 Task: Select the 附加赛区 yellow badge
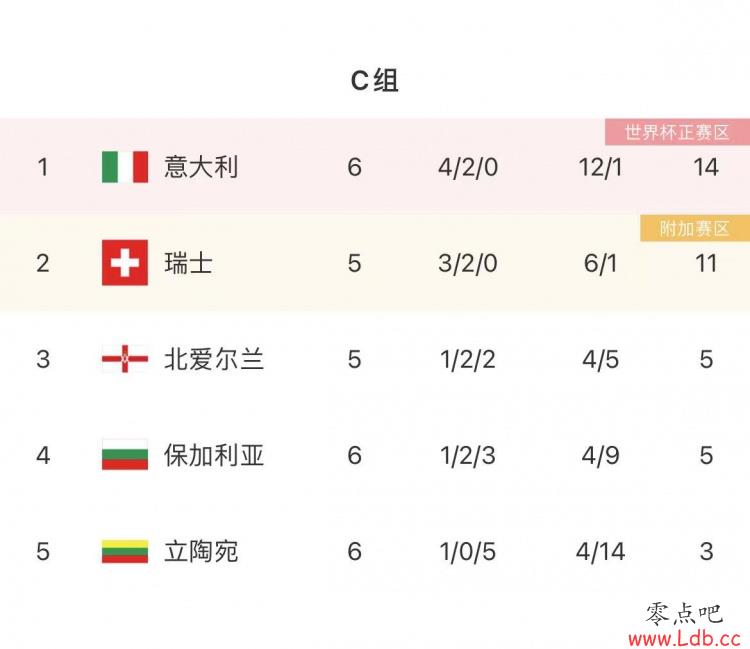[695, 228]
